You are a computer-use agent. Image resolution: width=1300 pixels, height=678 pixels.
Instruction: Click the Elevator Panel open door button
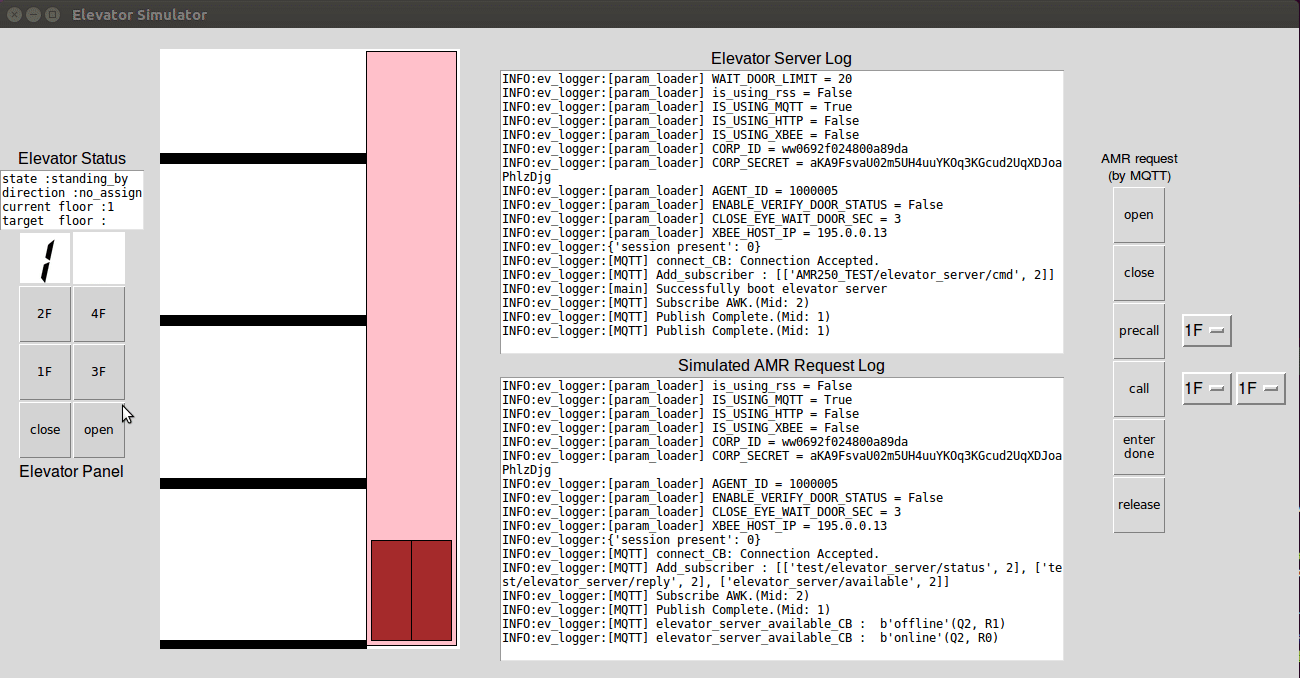coord(99,430)
